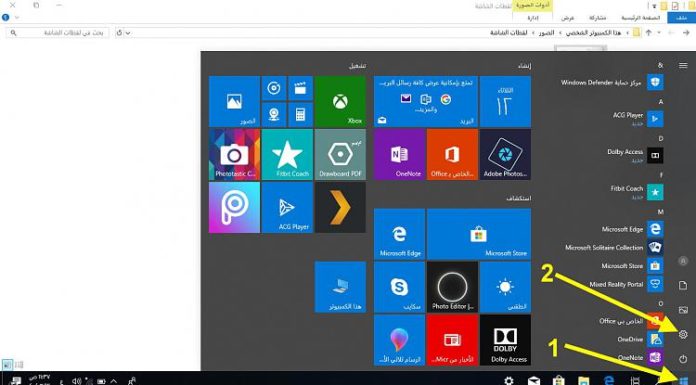
Task: Select ACG Player in the app list
Action: click(x=638, y=119)
